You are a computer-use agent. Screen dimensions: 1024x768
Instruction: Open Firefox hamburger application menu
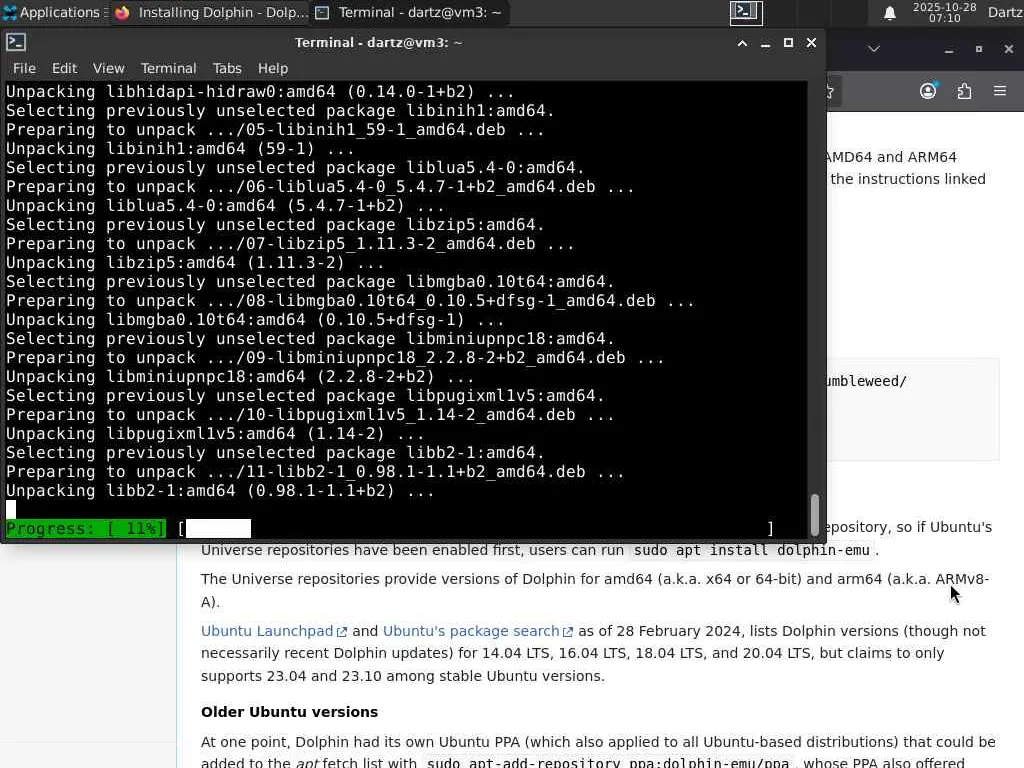pyautogui.click(x=1000, y=91)
